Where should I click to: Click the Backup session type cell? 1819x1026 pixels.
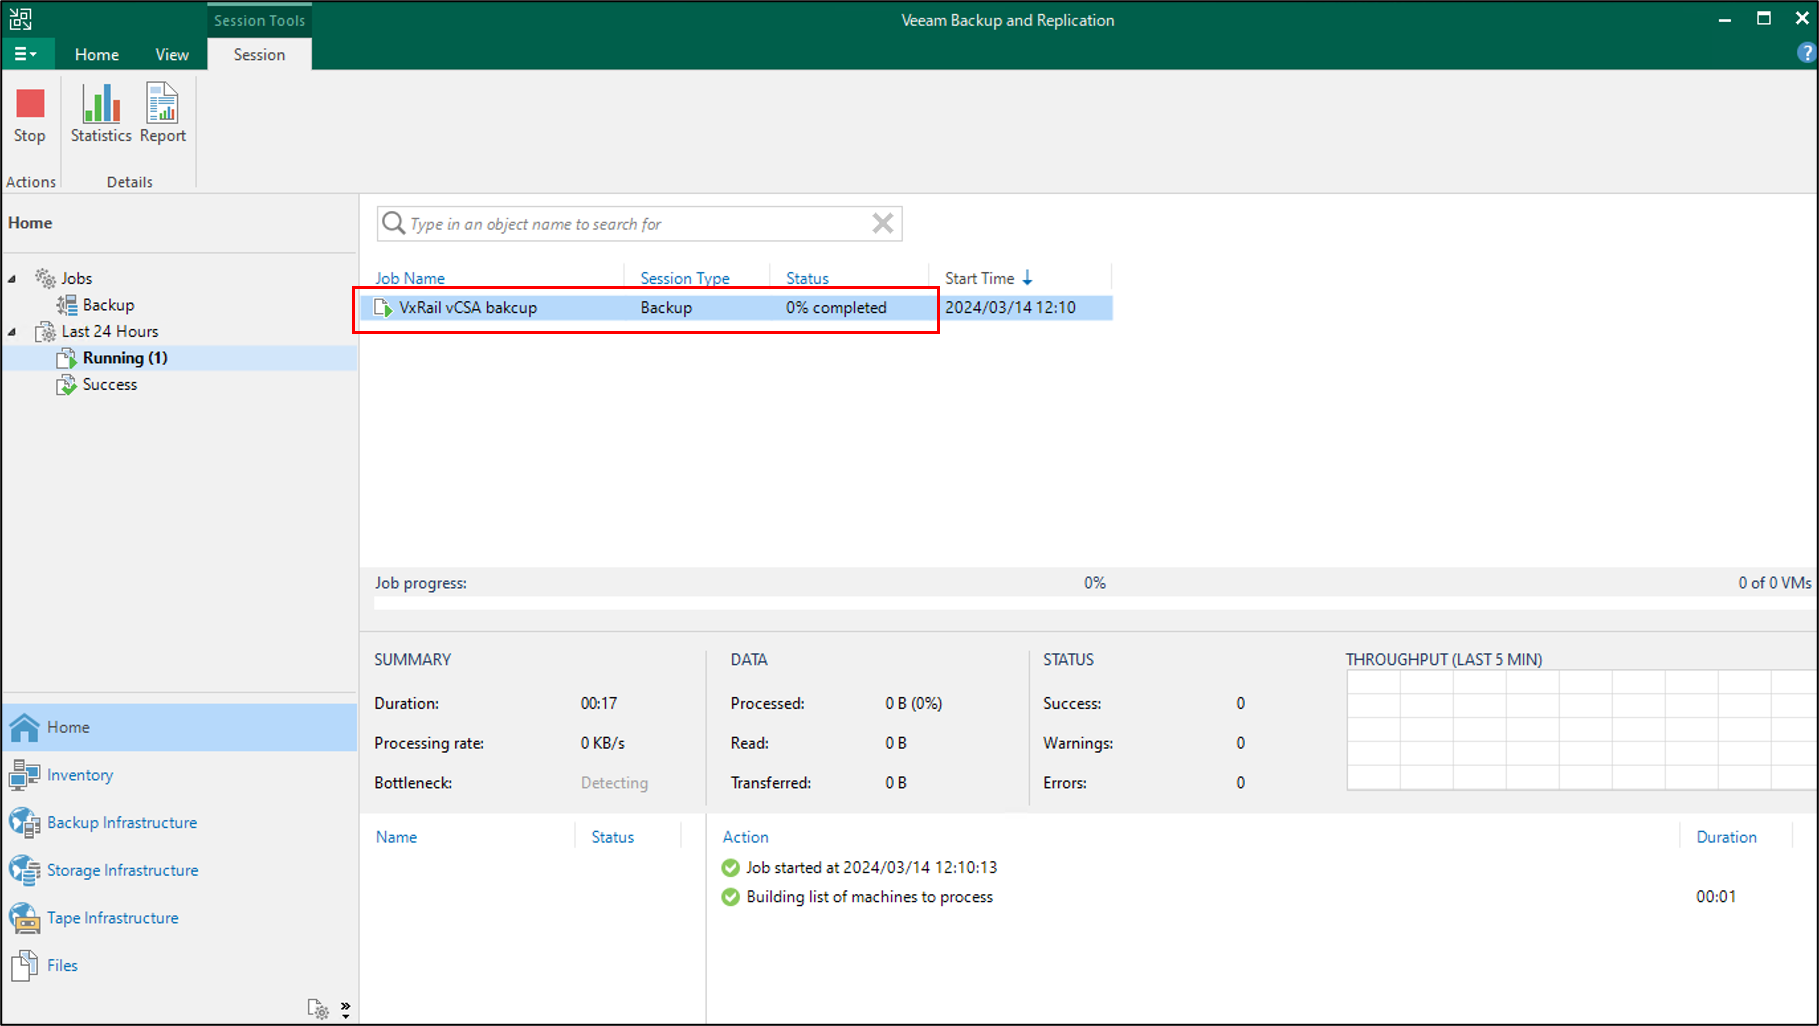click(x=666, y=308)
